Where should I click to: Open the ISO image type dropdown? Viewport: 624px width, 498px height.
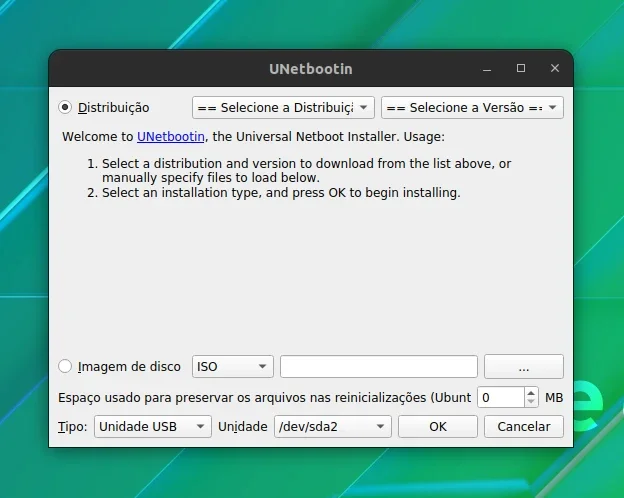[x=232, y=366]
